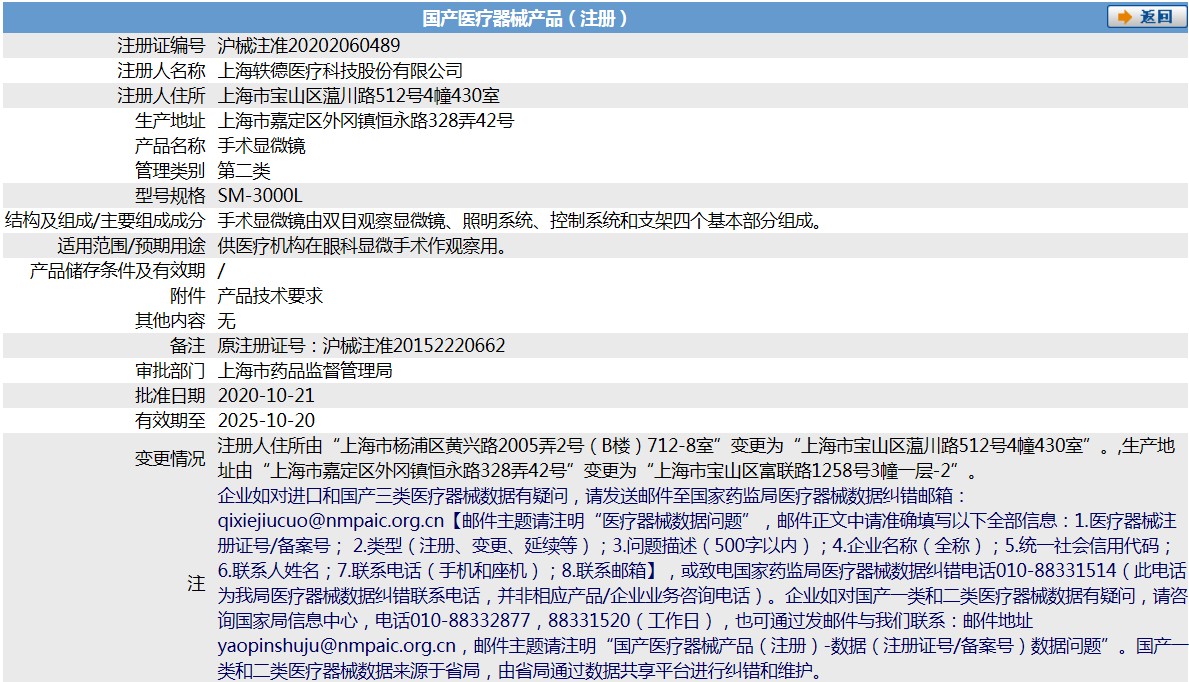Select production address 上海市嘉定区外冈镇恒永路328弄42号
The image size is (1189, 682).
(x=365, y=121)
